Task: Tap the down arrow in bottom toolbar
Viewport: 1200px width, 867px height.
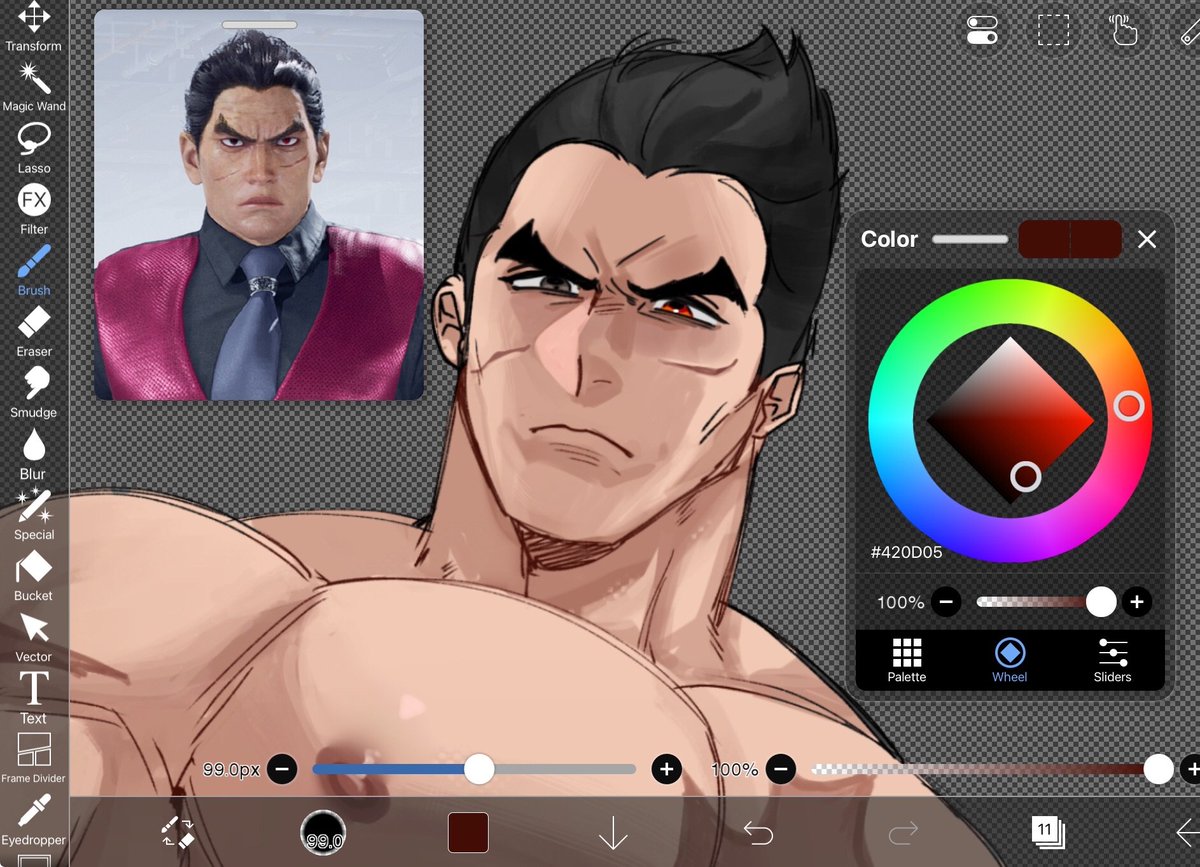Action: pos(613,833)
